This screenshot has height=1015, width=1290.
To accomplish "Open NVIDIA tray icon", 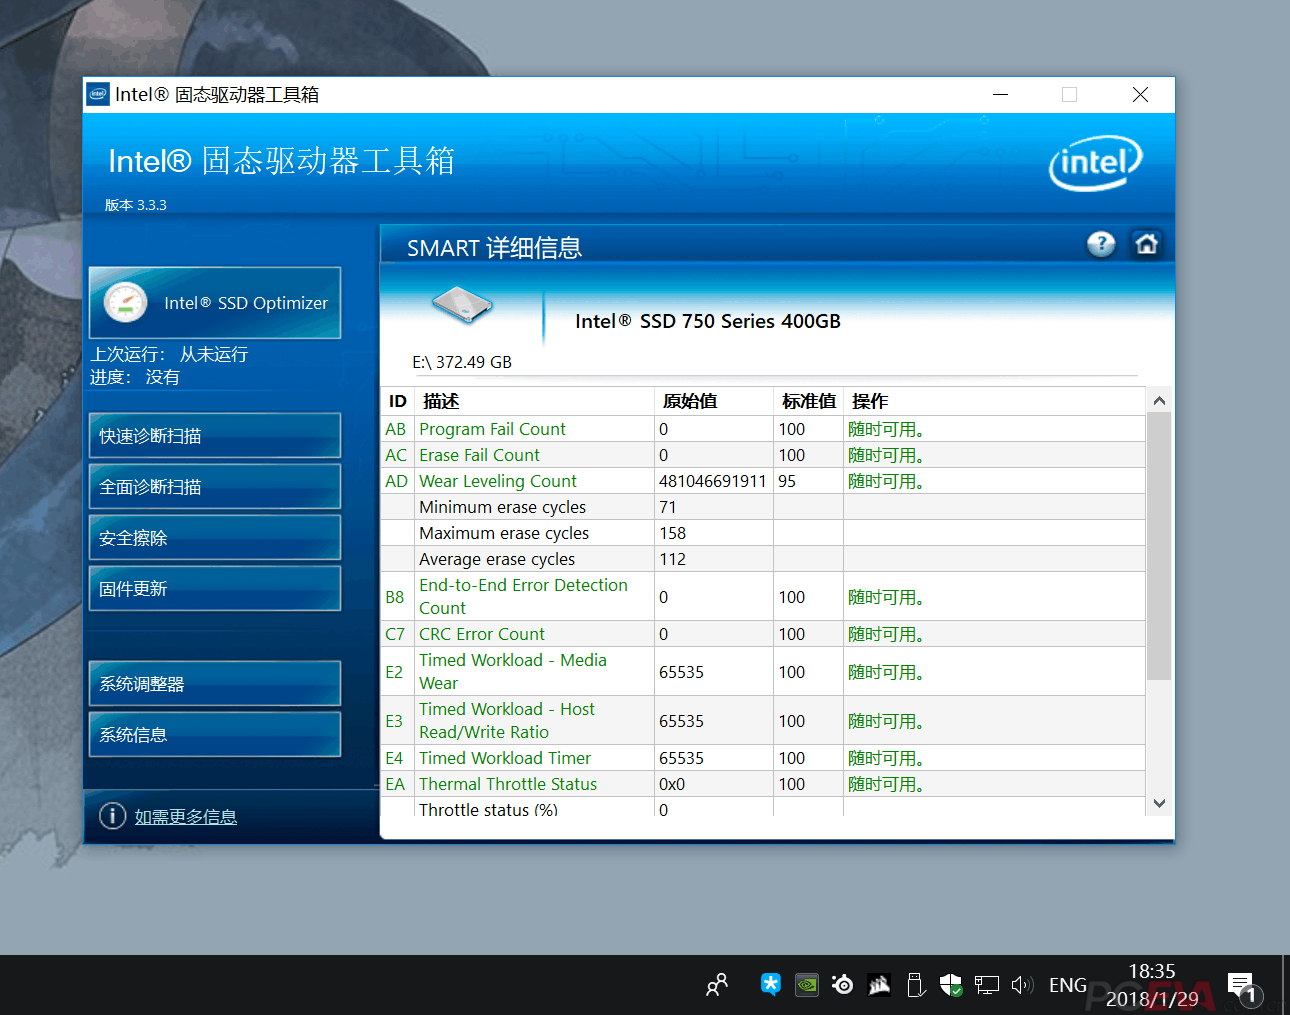I will tap(807, 985).
